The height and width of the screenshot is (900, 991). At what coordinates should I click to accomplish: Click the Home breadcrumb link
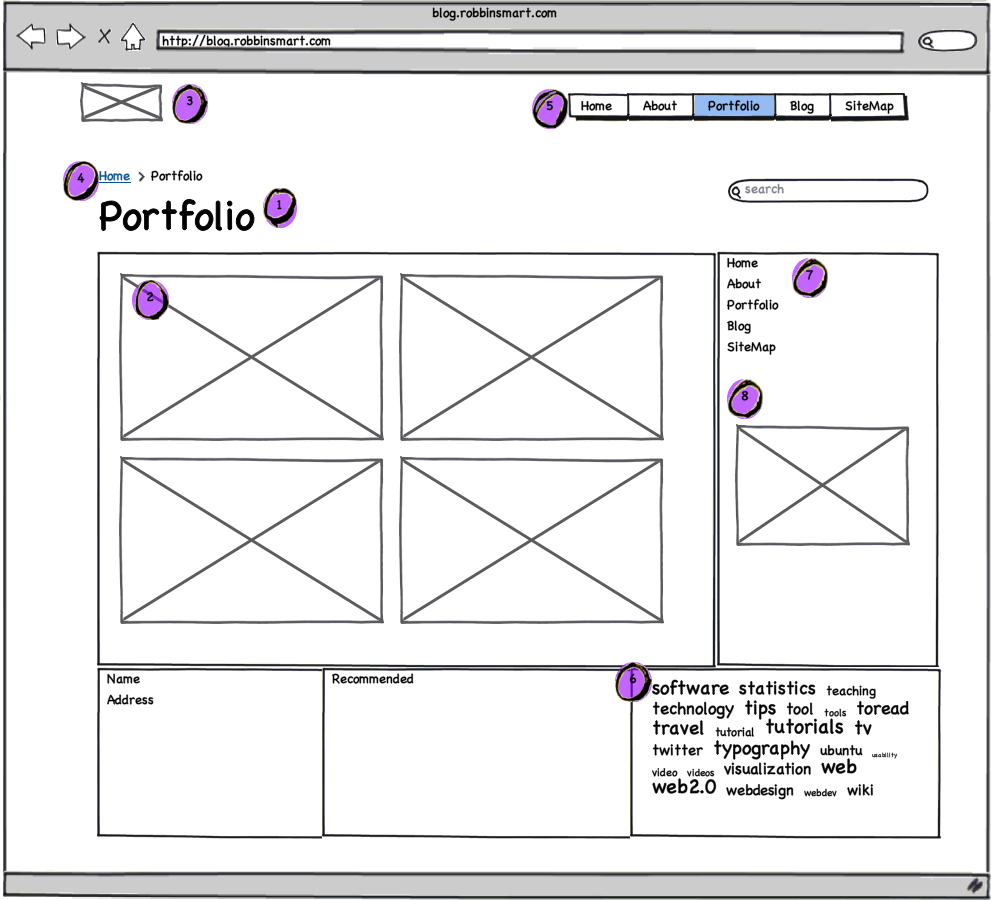point(114,177)
